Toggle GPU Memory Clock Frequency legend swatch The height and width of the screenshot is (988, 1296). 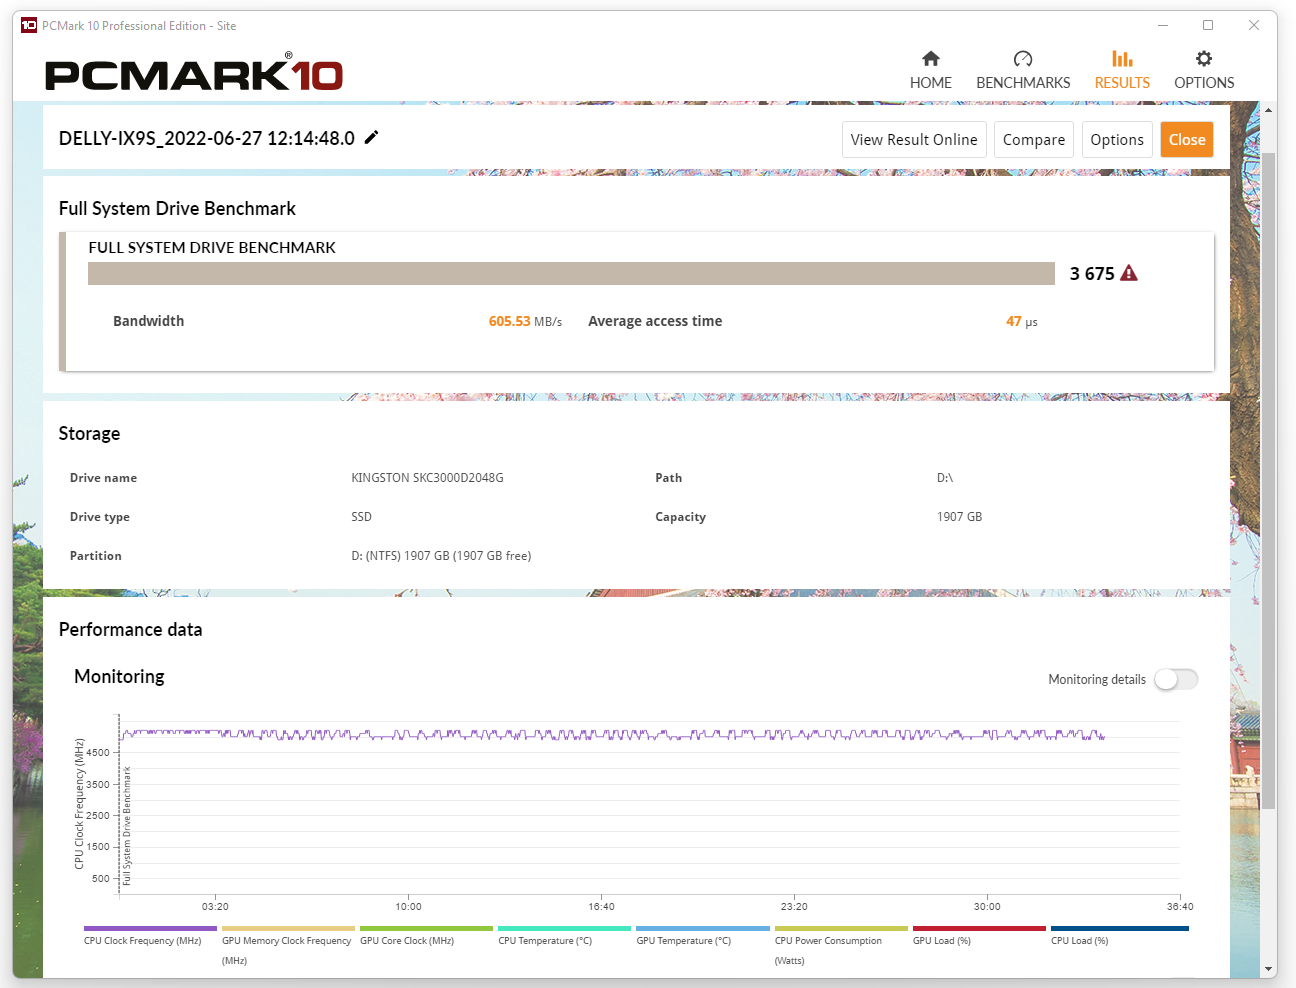tap(288, 928)
